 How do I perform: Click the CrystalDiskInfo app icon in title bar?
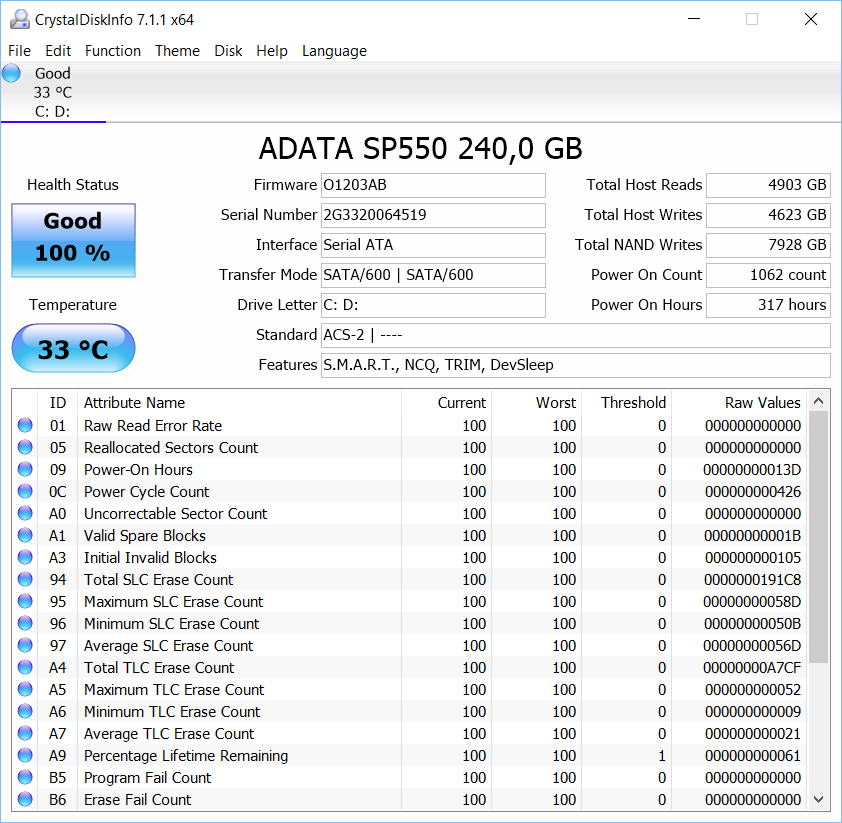(x=18, y=19)
